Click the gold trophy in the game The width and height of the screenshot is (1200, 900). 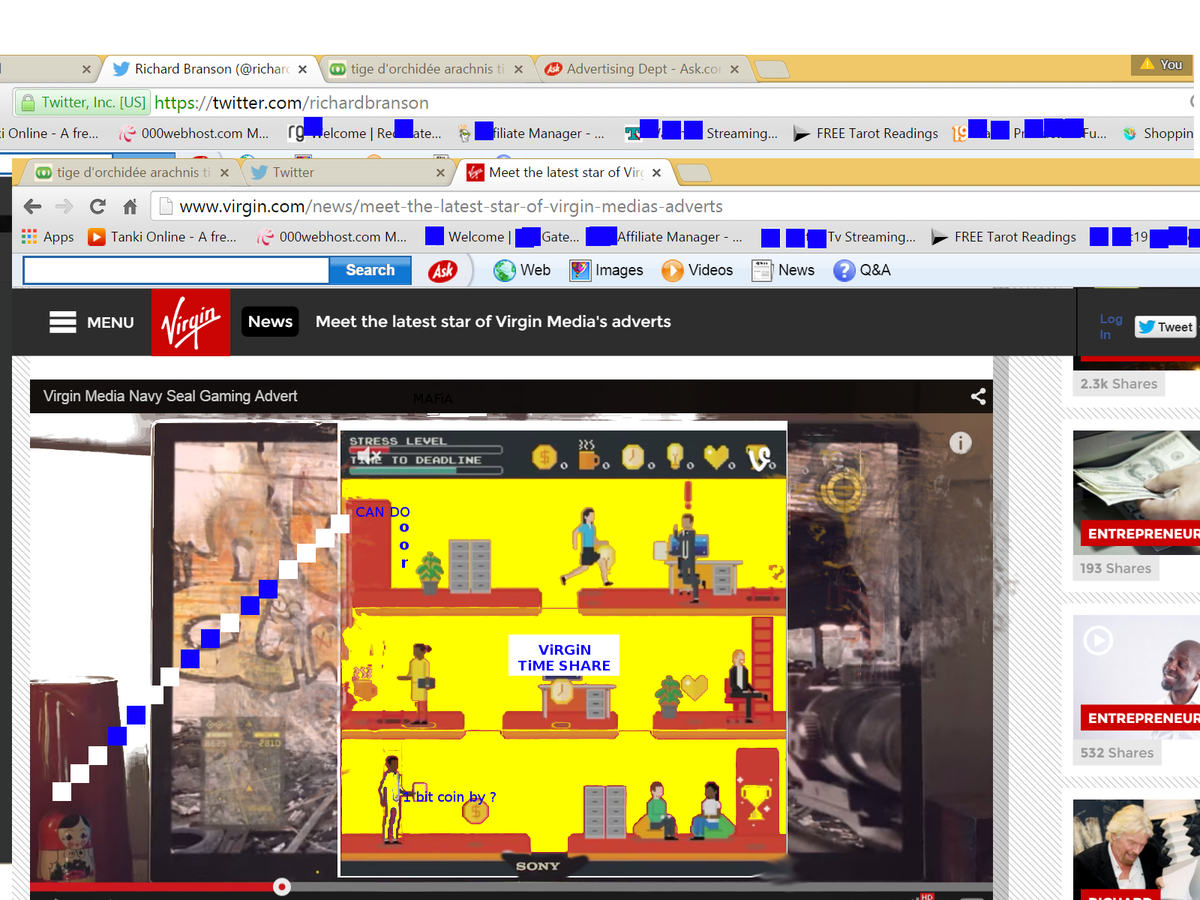(x=755, y=802)
